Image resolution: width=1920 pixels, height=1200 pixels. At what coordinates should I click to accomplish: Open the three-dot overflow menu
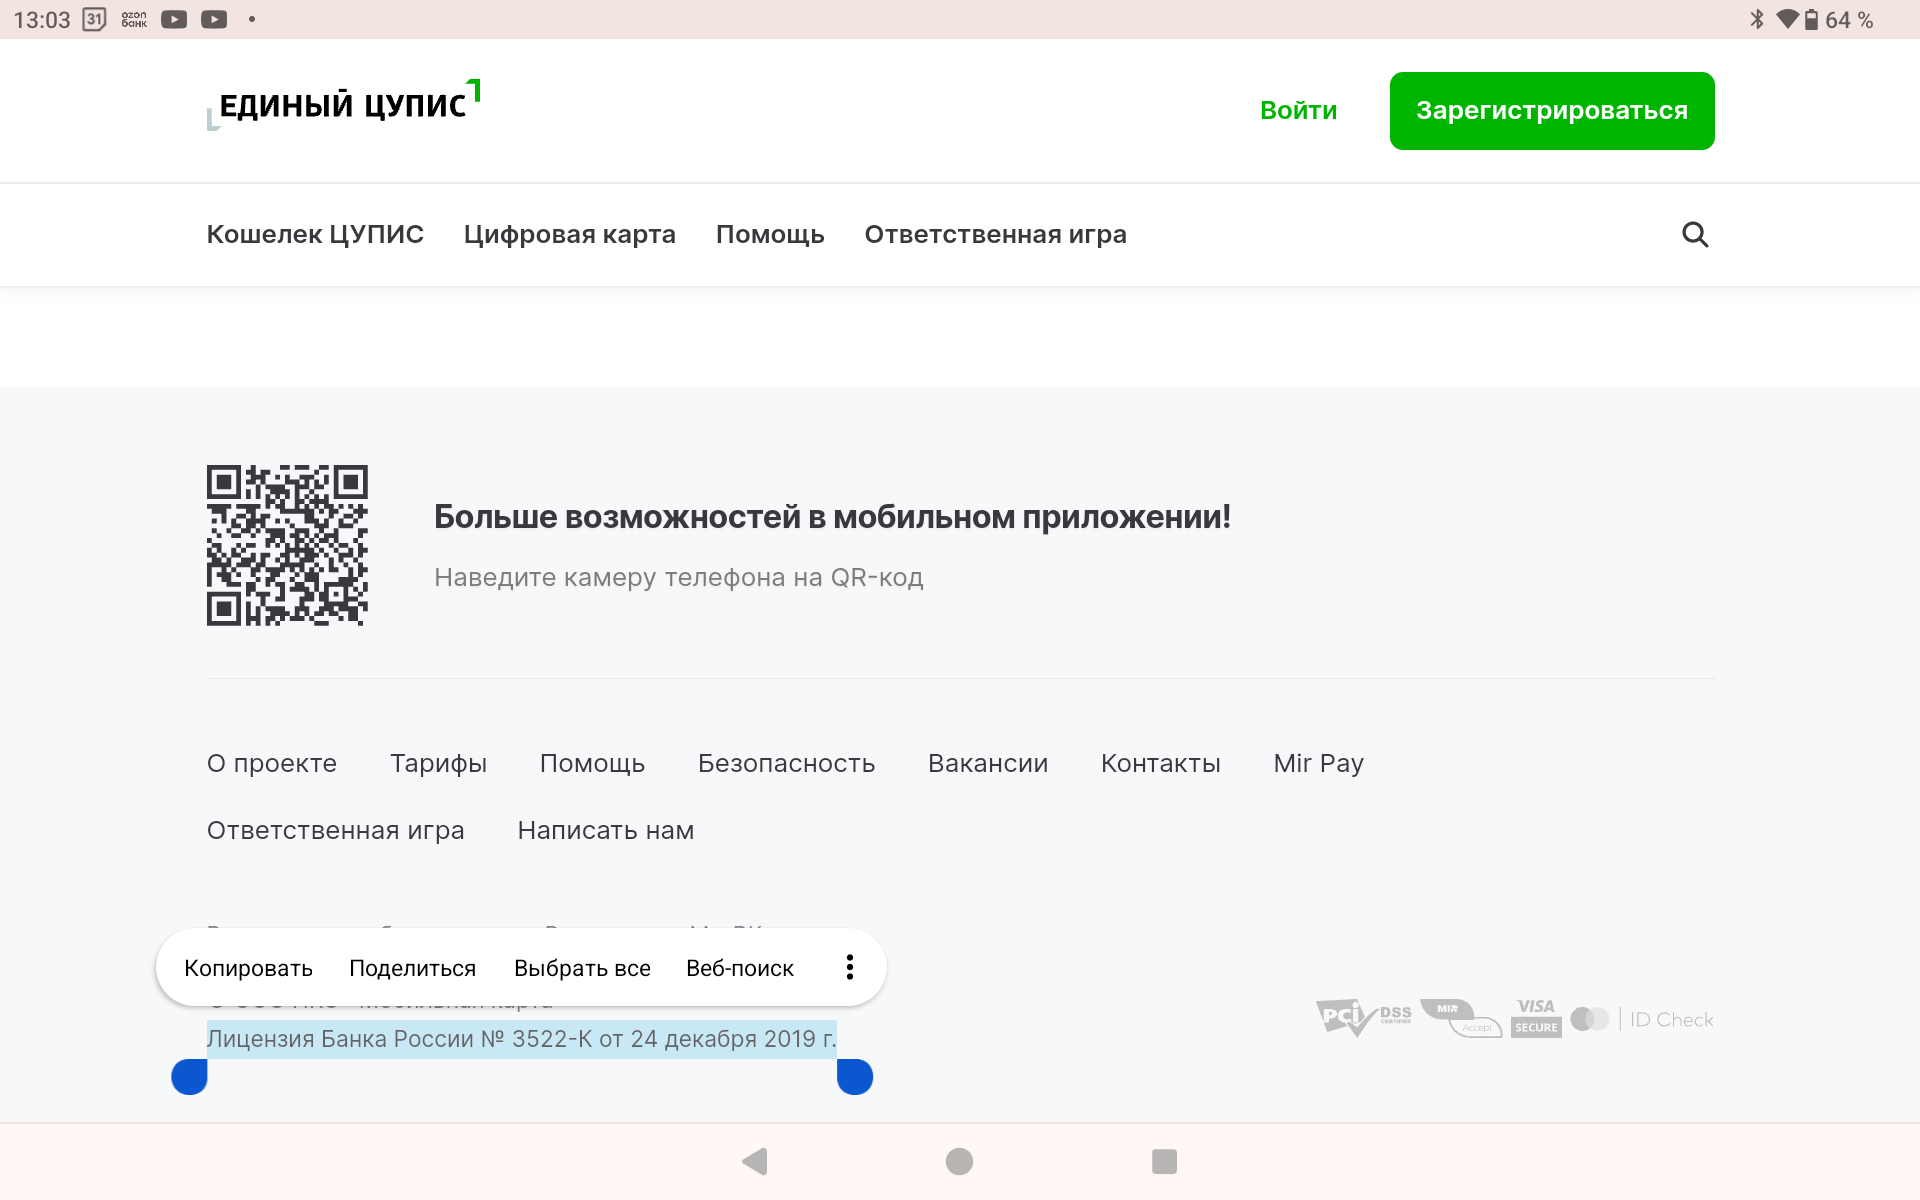coord(849,967)
